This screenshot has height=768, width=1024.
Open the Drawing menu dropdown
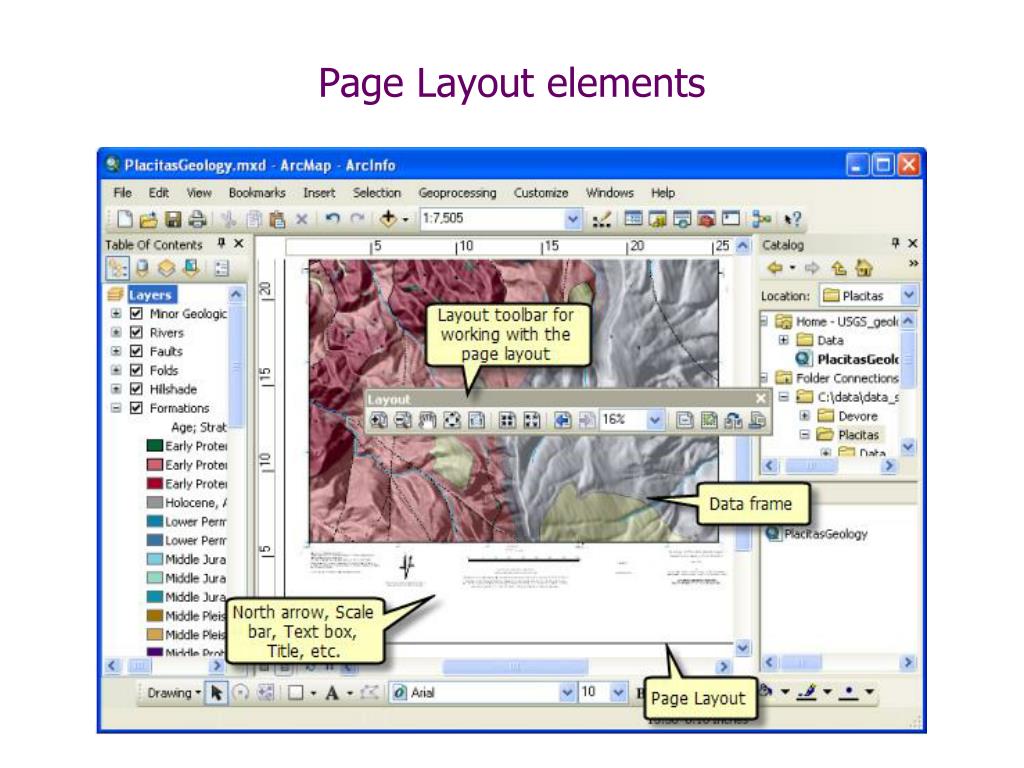click(174, 693)
